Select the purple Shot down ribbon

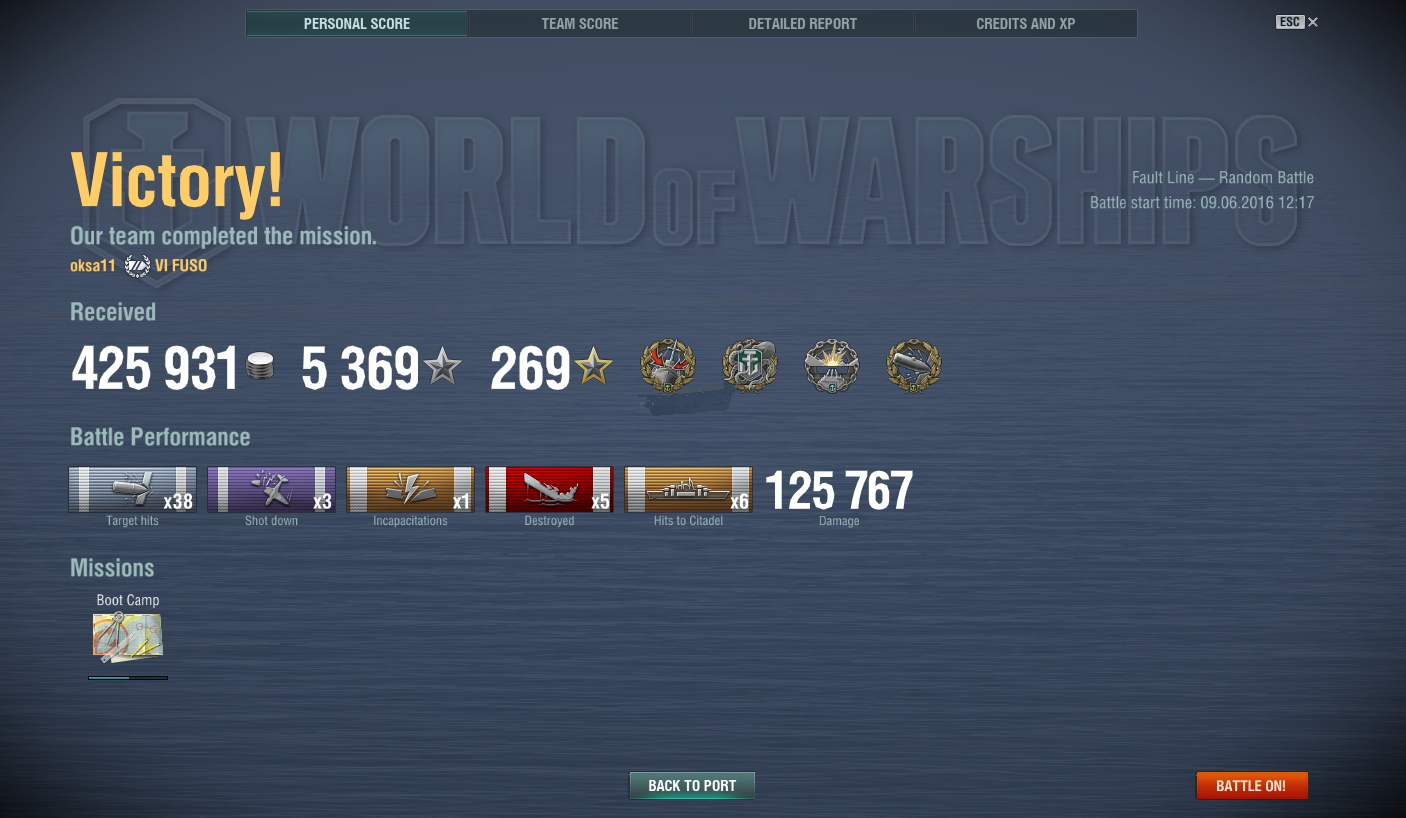[x=271, y=489]
